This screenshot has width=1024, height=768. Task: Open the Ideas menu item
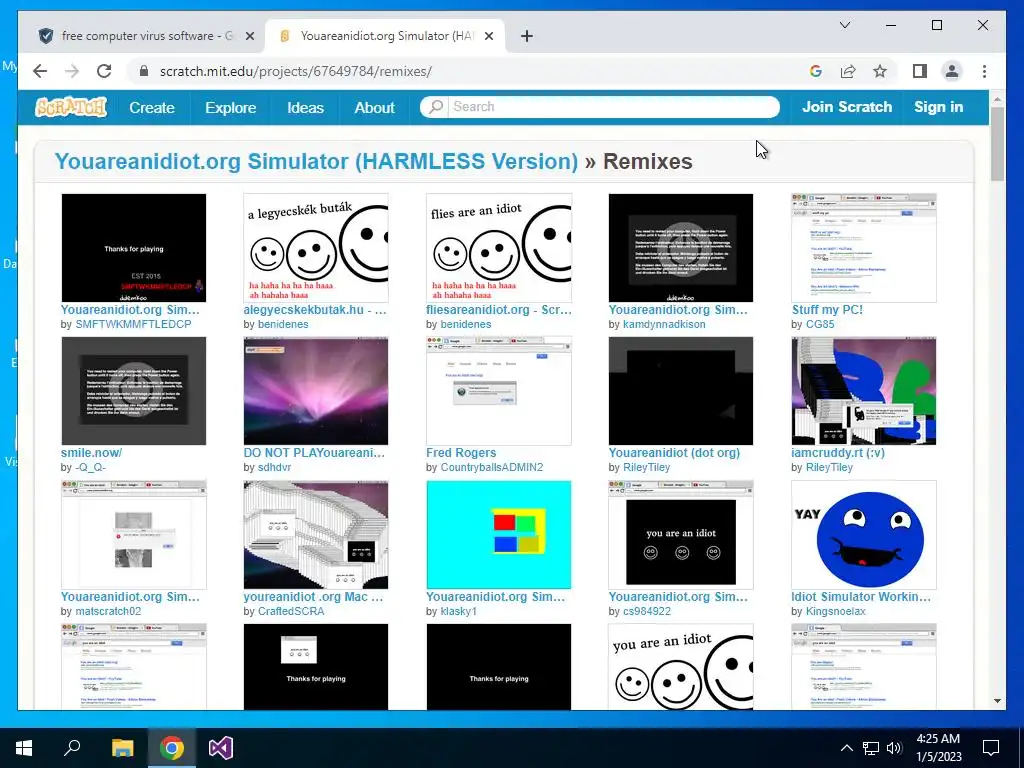pyautogui.click(x=305, y=108)
